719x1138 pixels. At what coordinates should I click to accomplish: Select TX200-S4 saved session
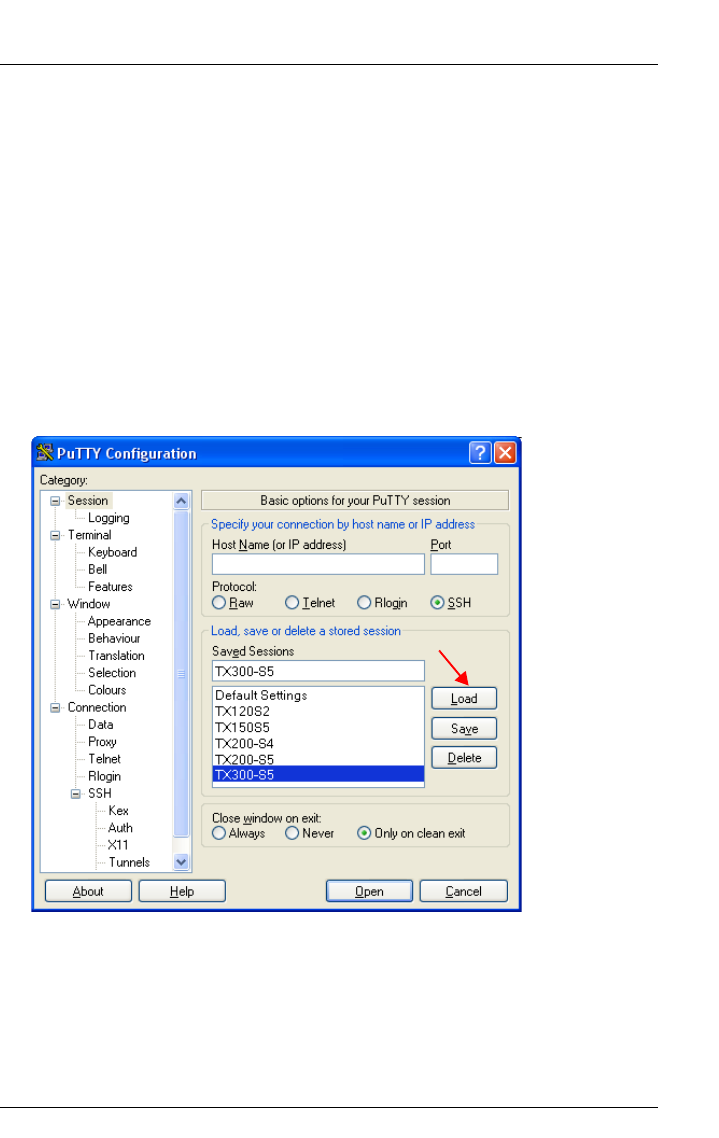click(x=319, y=743)
